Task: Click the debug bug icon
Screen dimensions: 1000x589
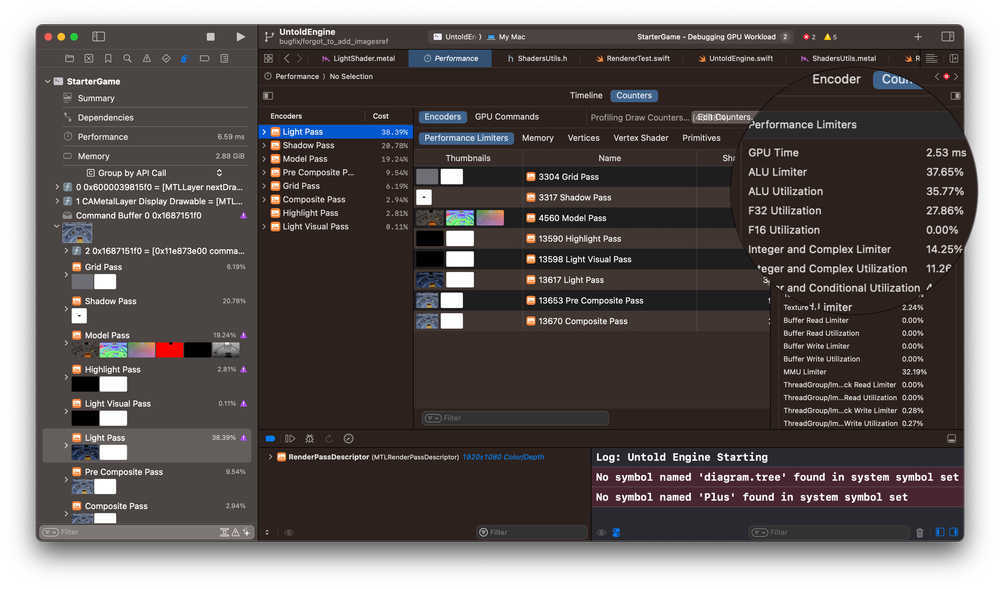Action: coord(309,439)
